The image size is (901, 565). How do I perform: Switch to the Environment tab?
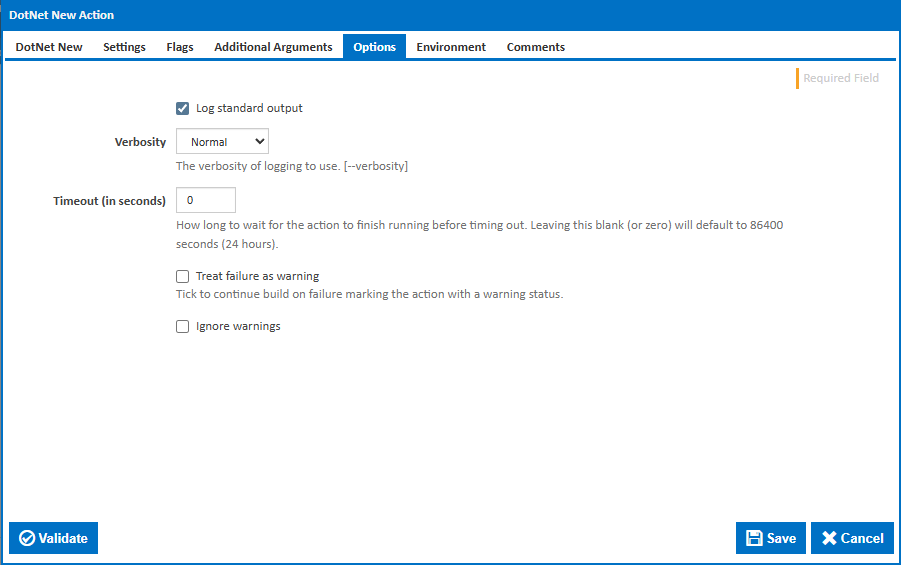tap(451, 47)
